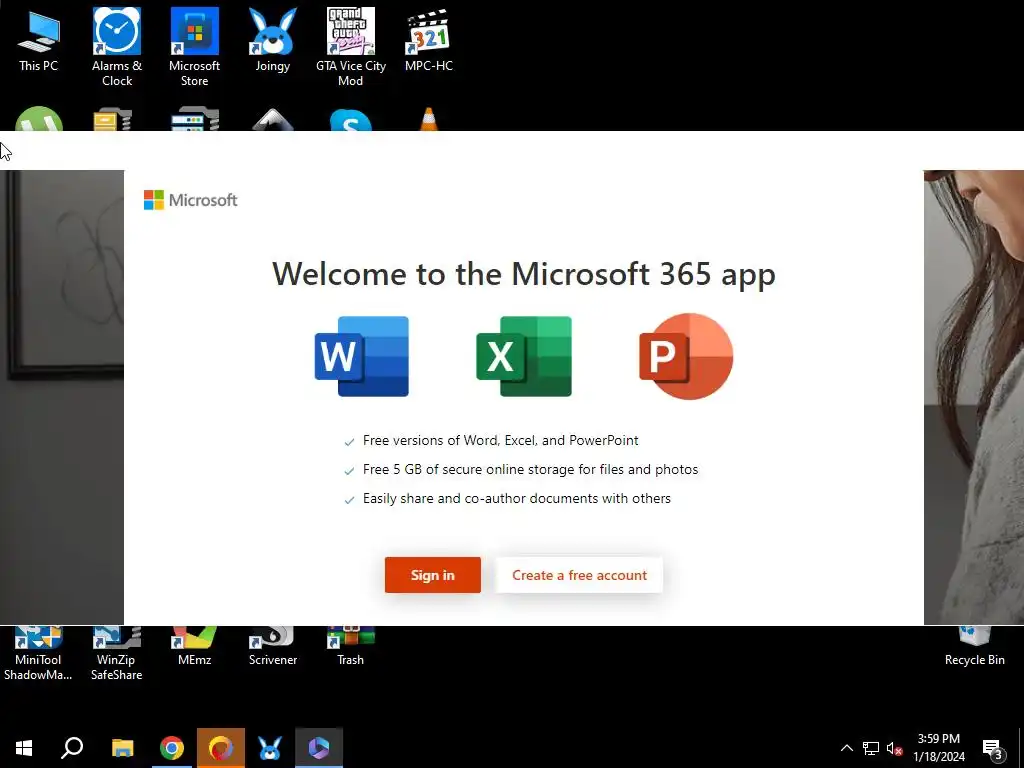This screenshot has height=768, width=1024.
Task: Open MiniTool ShadowMaker desktop shortcut
Action: (x=38, y=654)
